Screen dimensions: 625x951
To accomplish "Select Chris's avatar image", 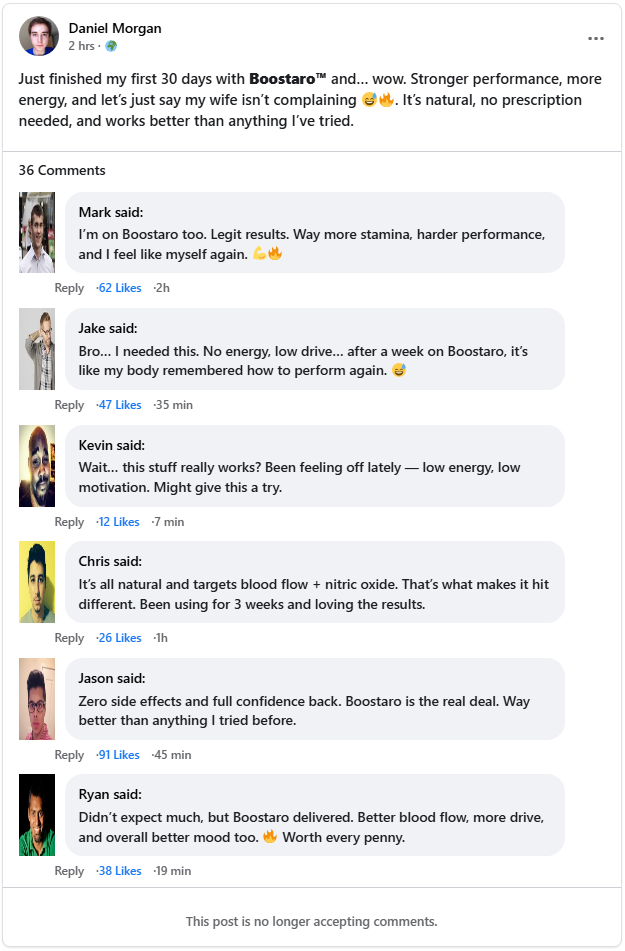I will click(37, 582).
